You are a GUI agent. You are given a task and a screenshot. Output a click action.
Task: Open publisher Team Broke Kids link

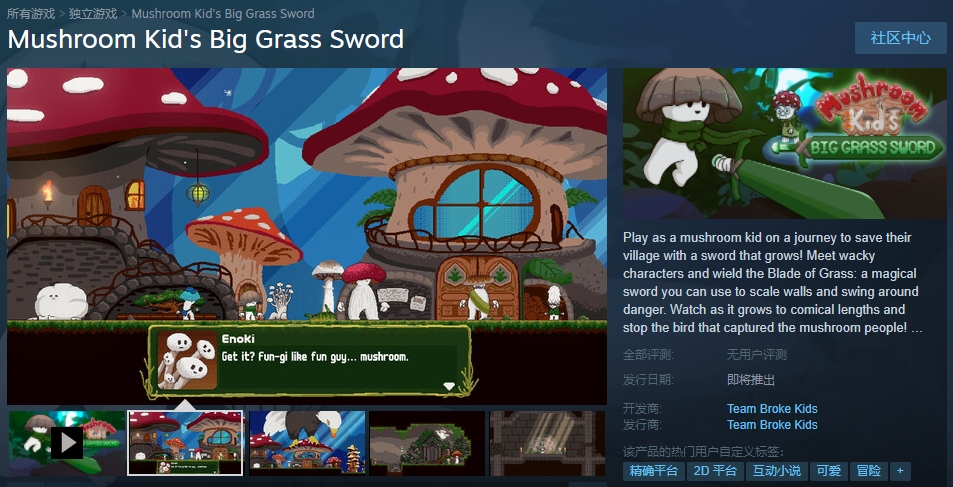772,424
